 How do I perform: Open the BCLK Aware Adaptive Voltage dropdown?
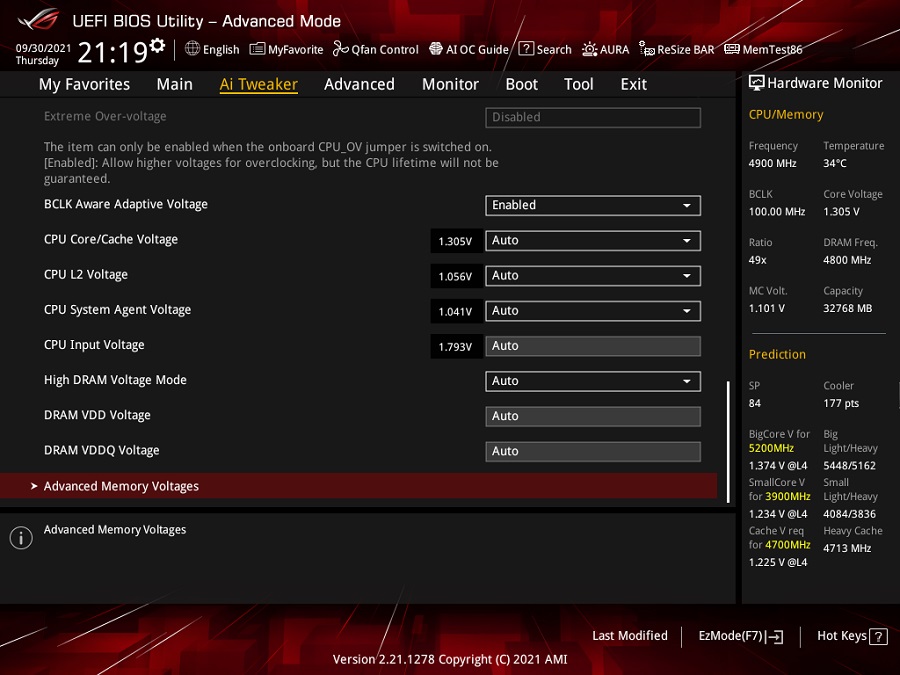click(x=593, y=205)
